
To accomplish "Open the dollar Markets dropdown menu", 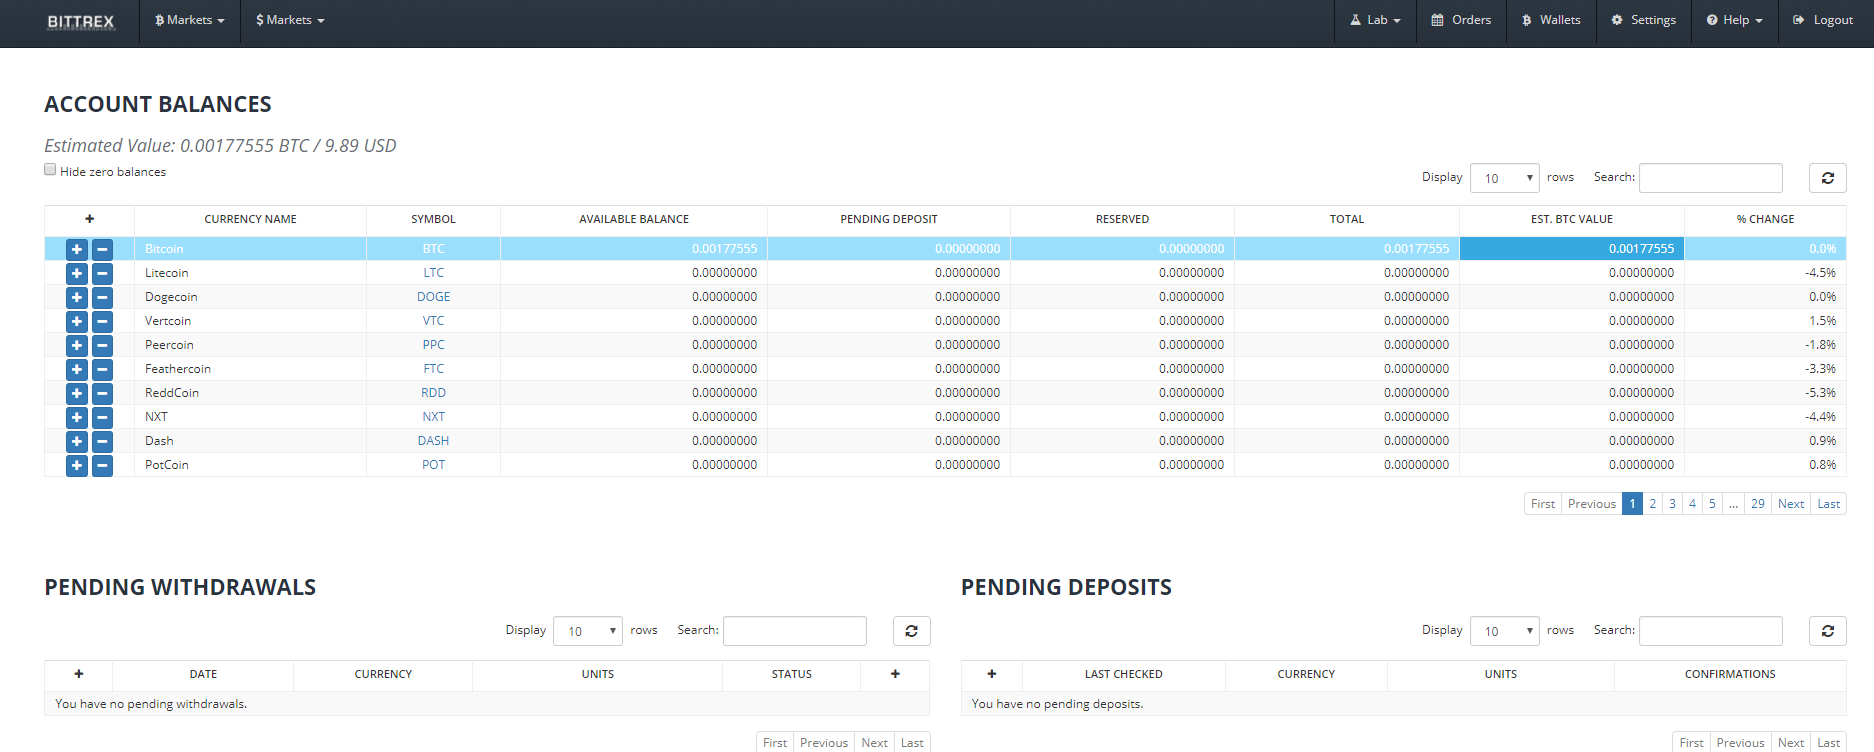I will (x=290, y=20).
